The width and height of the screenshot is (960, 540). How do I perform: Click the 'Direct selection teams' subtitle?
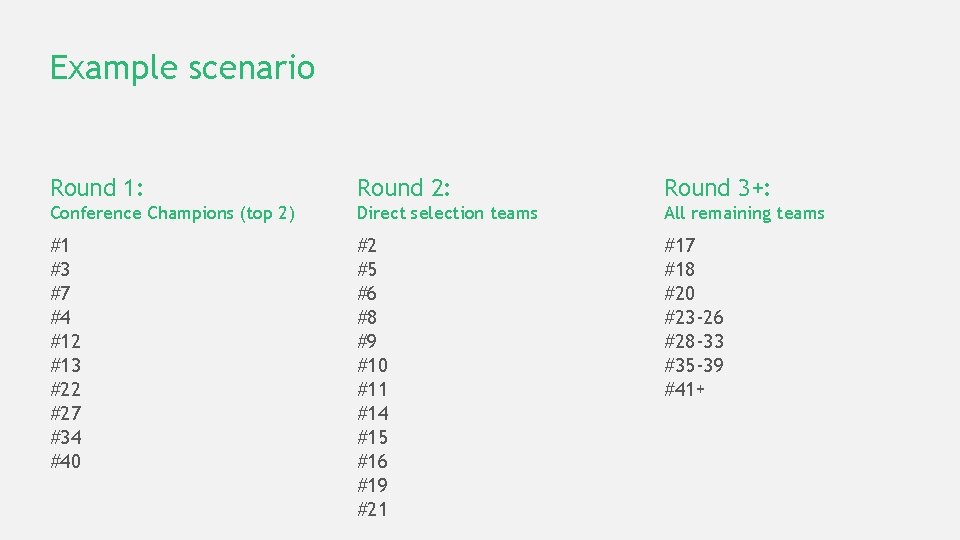point(447,213)
